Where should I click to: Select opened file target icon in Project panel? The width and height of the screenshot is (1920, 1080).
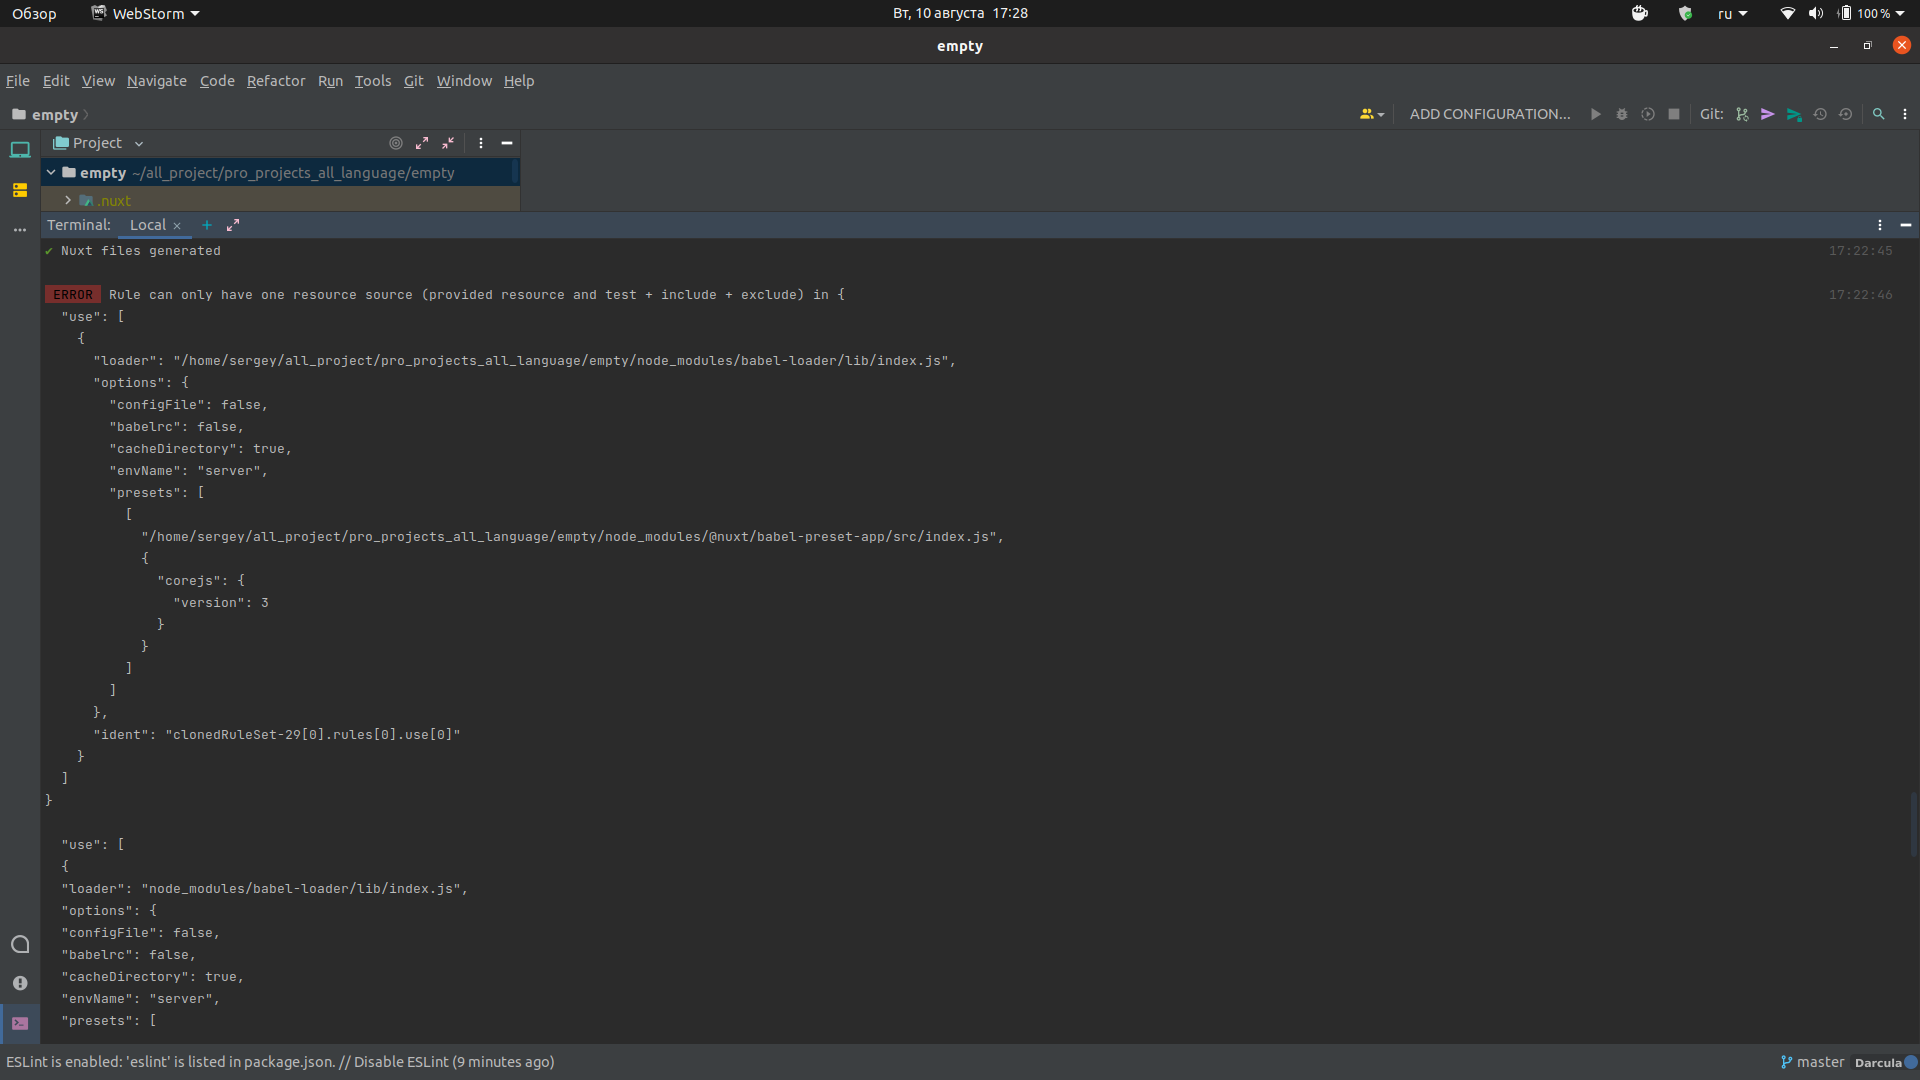(x=396, y=143)
